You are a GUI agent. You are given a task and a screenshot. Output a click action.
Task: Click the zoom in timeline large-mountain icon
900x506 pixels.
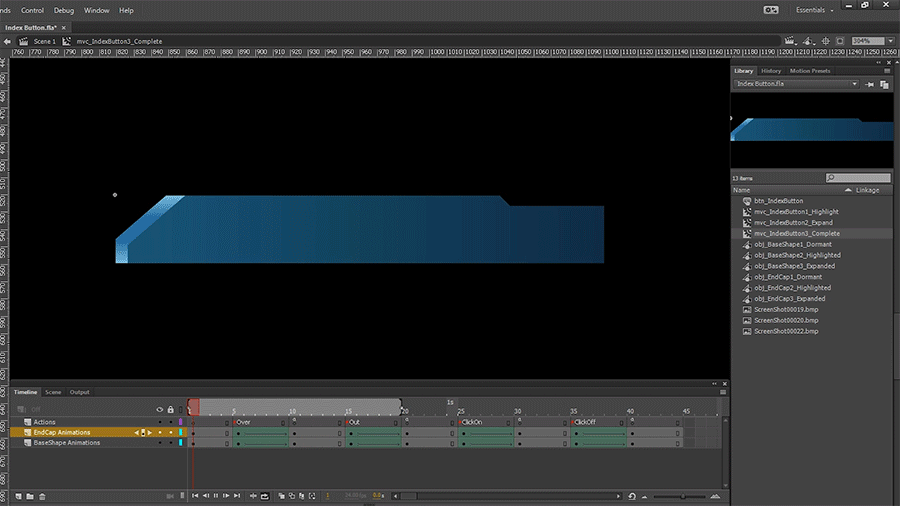coord(715,496)
